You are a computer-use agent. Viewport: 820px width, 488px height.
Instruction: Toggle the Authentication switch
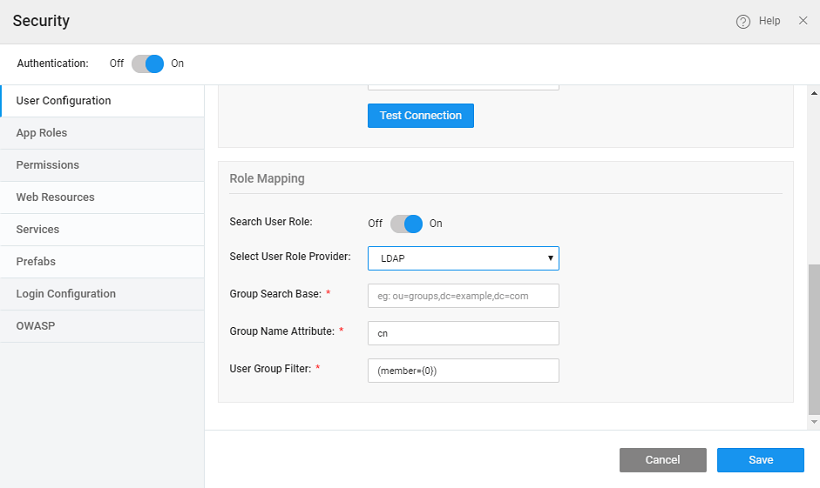point(148,63)
